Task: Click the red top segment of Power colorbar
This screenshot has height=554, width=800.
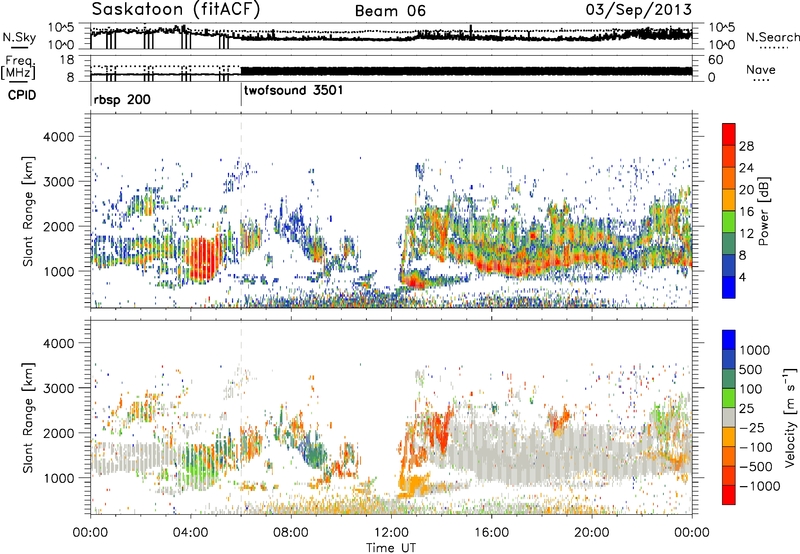Action: [729, 135]
